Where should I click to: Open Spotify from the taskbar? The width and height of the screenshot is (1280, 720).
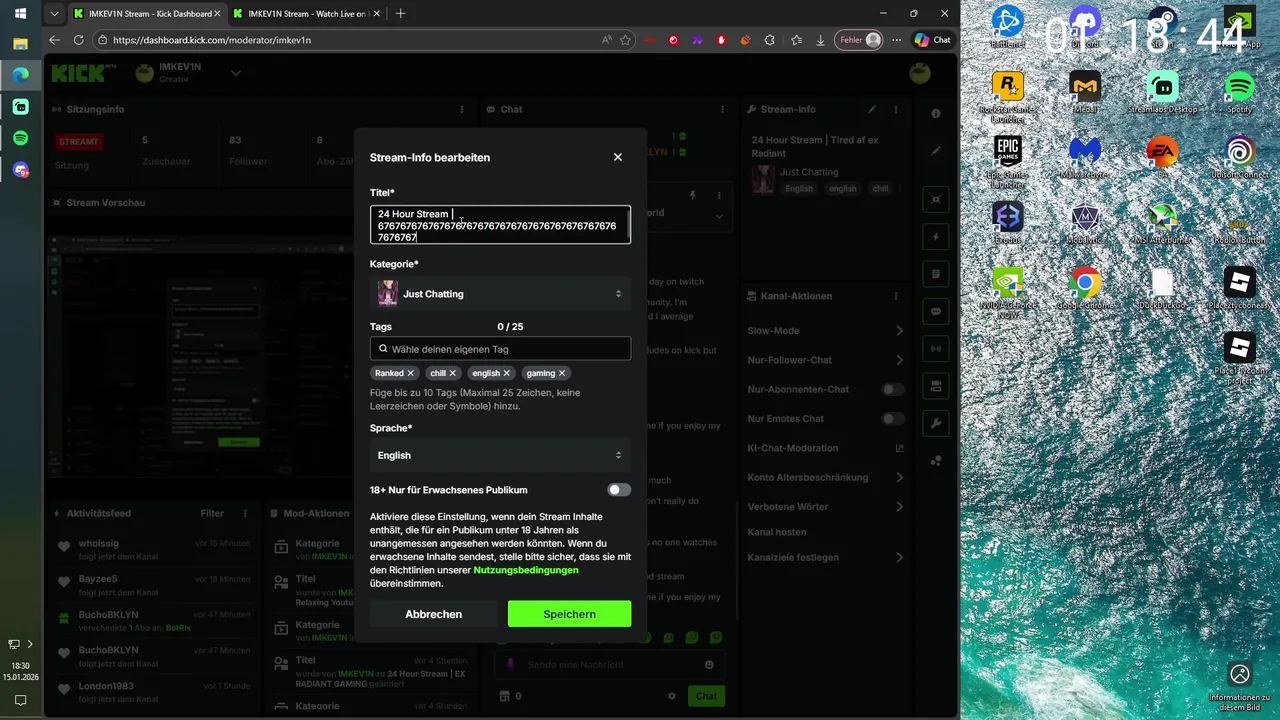(20, 138)
